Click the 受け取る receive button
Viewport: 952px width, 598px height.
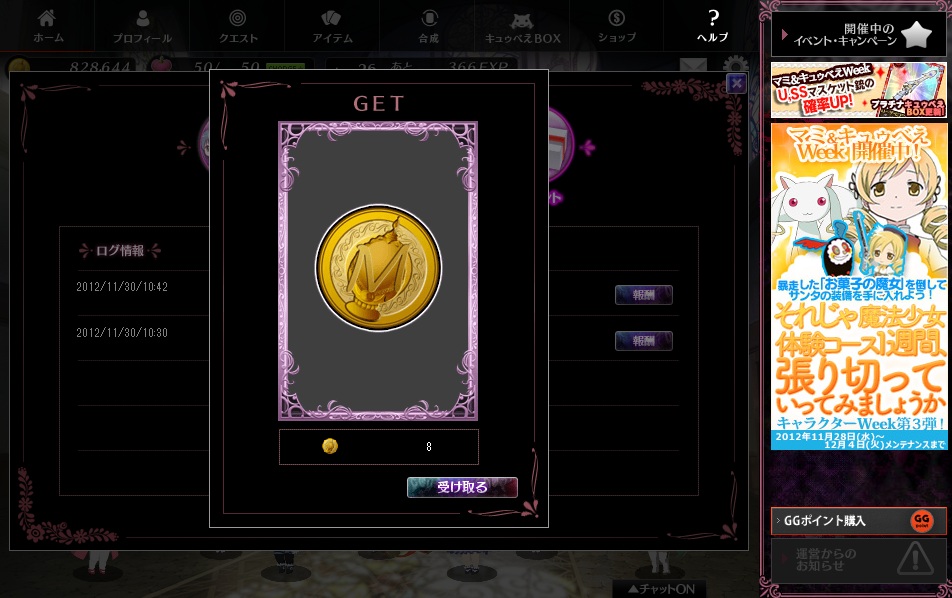pos(462,487)
